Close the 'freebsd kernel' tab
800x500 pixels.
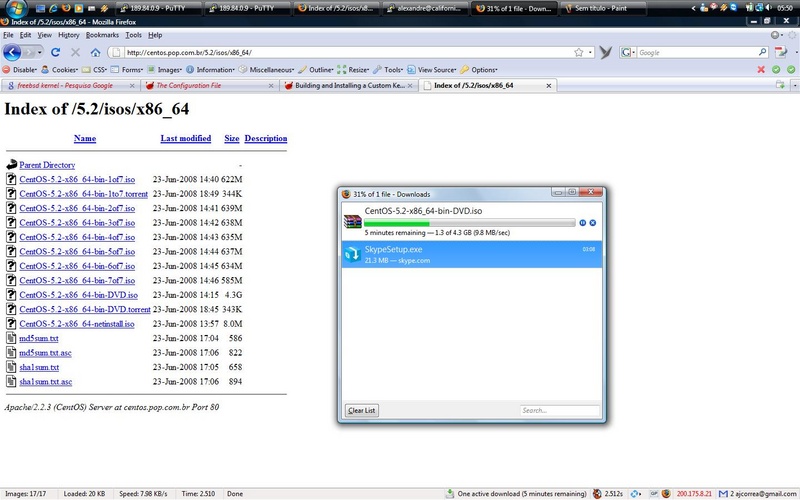click(132, 86)
